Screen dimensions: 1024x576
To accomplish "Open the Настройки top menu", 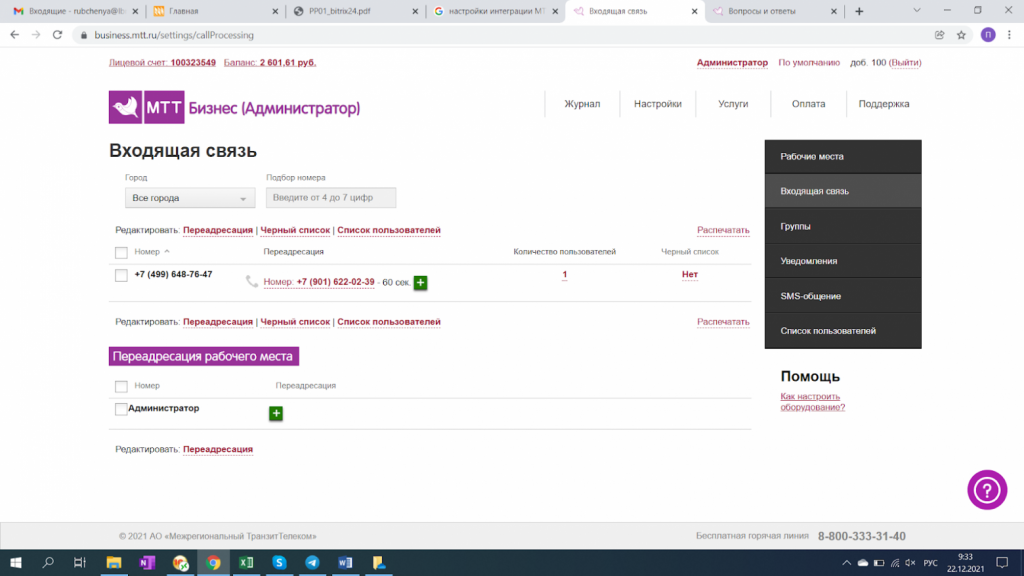I will 657,104.
